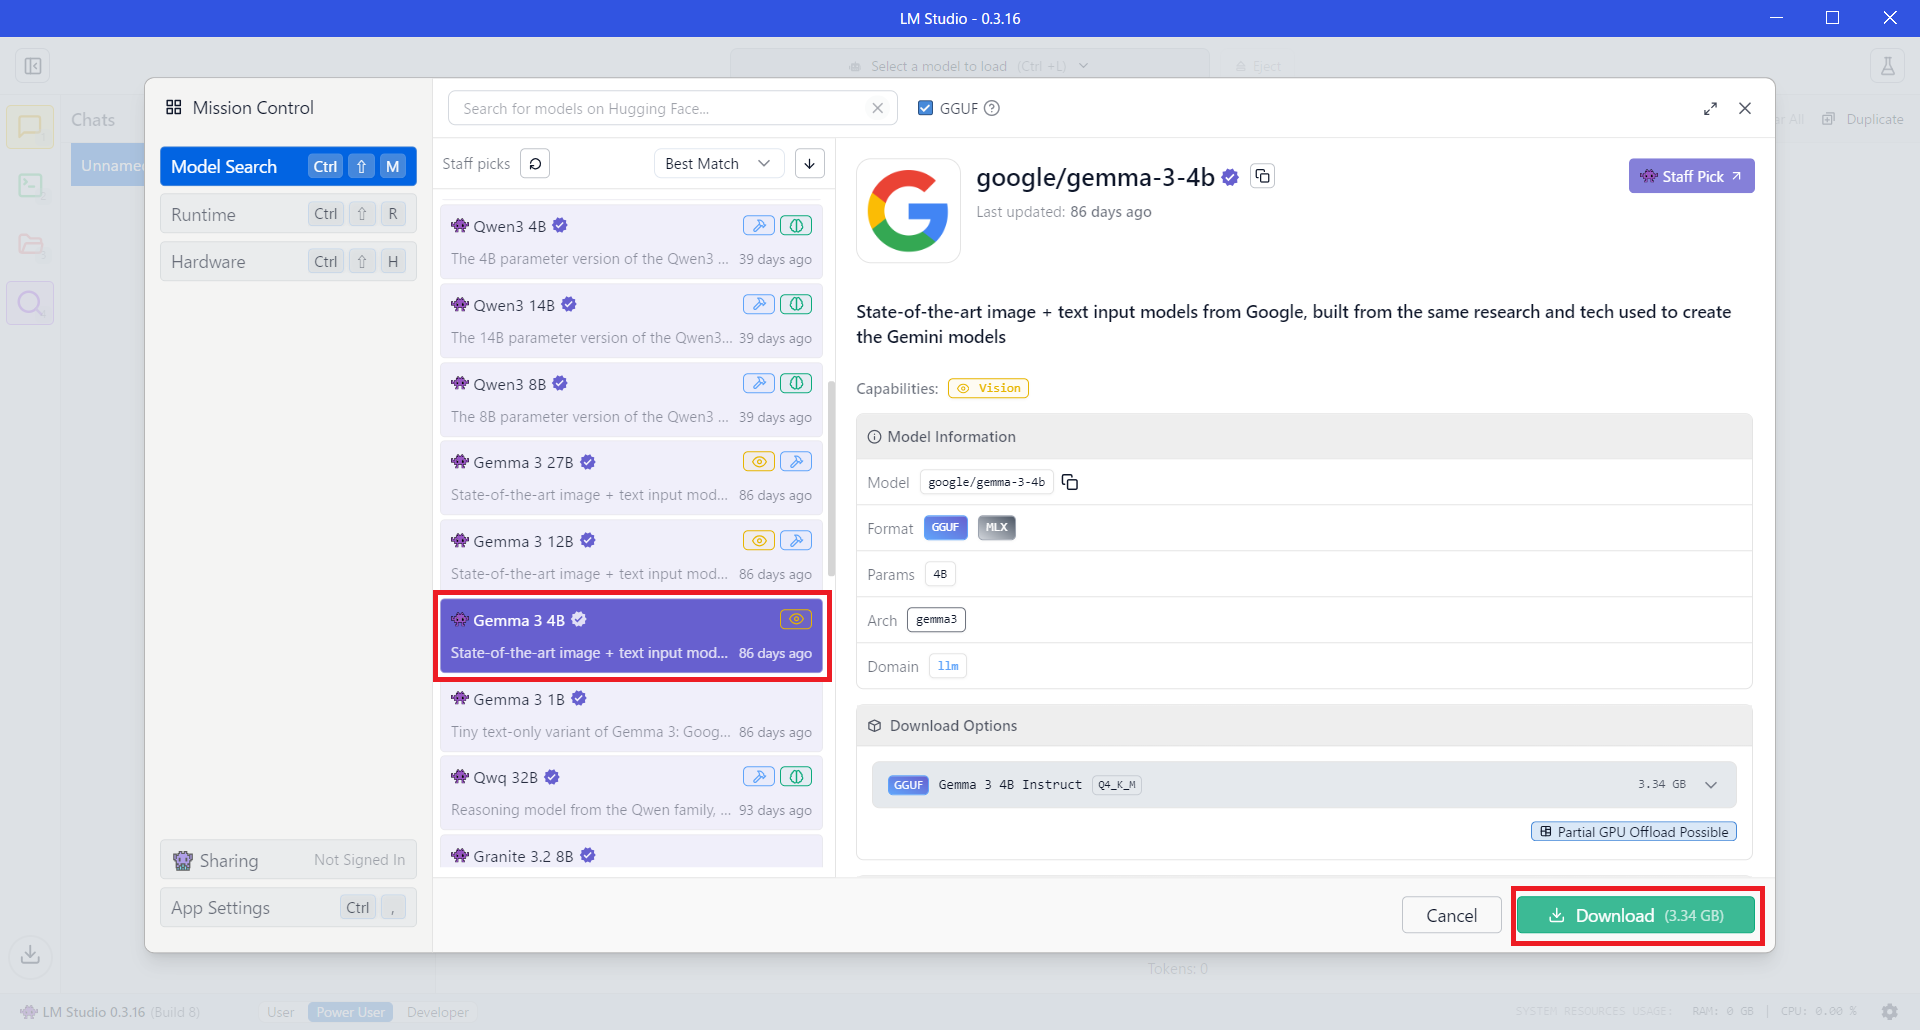This screenshot has width=1920, height=1030.
Task: Click the Download Options section header
Action: pos(1304,726)
